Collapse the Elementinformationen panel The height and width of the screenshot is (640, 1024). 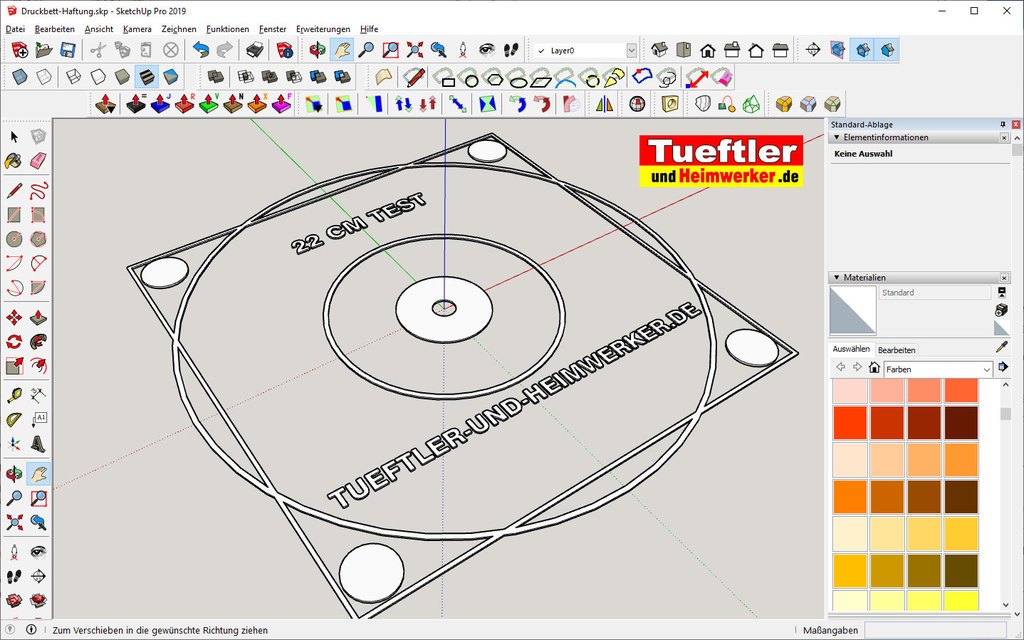(x=837, y=138)
